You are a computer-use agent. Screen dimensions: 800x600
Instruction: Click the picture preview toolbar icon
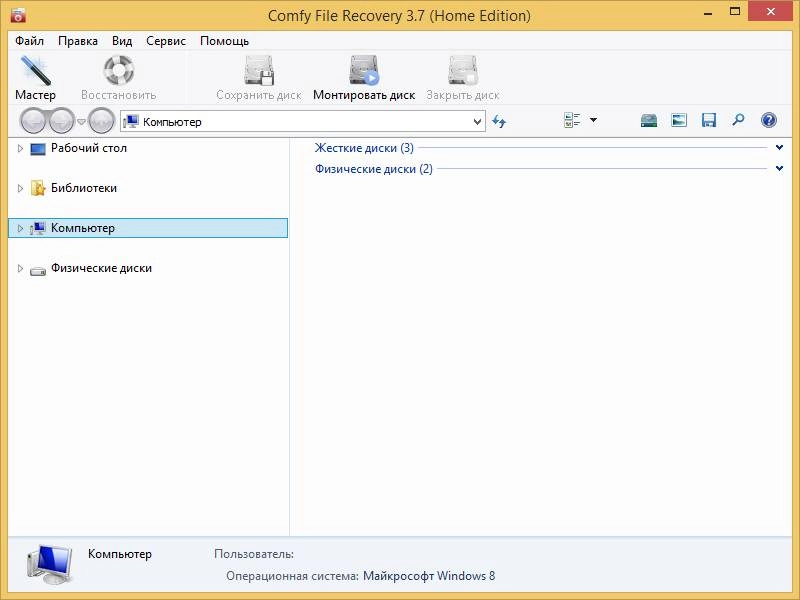click(679, 120)
